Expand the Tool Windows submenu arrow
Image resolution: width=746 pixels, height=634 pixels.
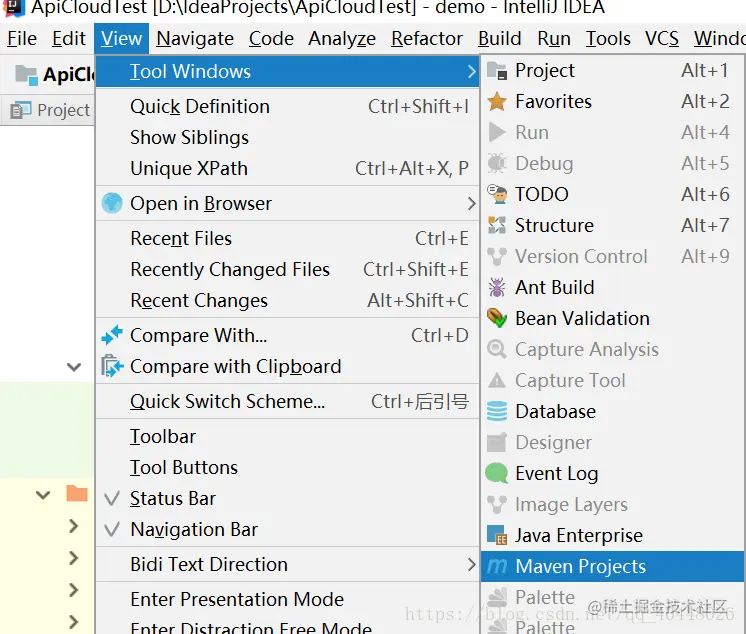pyautogui.click(x=471, y=71)
